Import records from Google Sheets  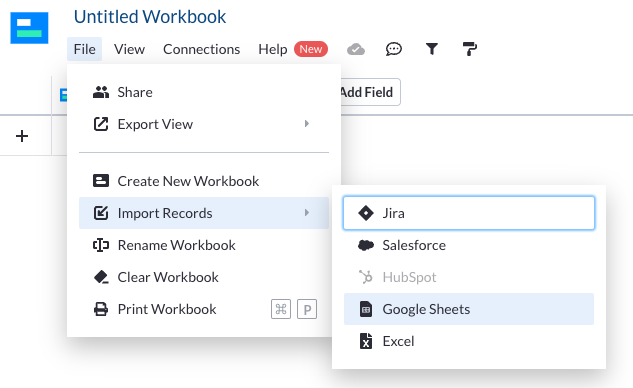(x=469, y=309)
